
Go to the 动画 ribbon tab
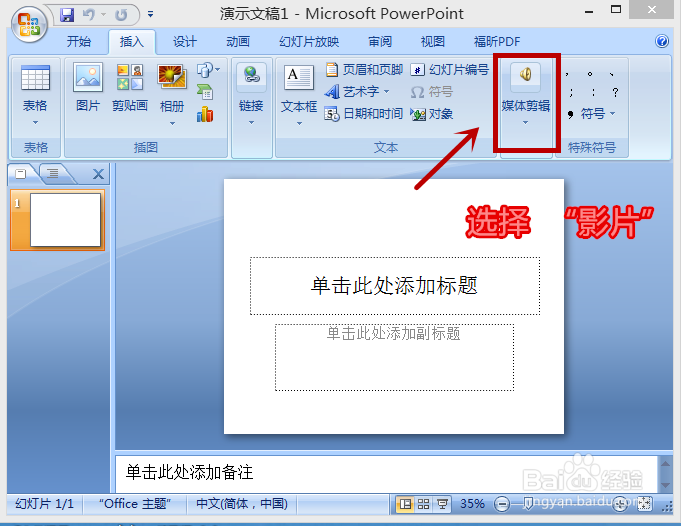(238, 42)
